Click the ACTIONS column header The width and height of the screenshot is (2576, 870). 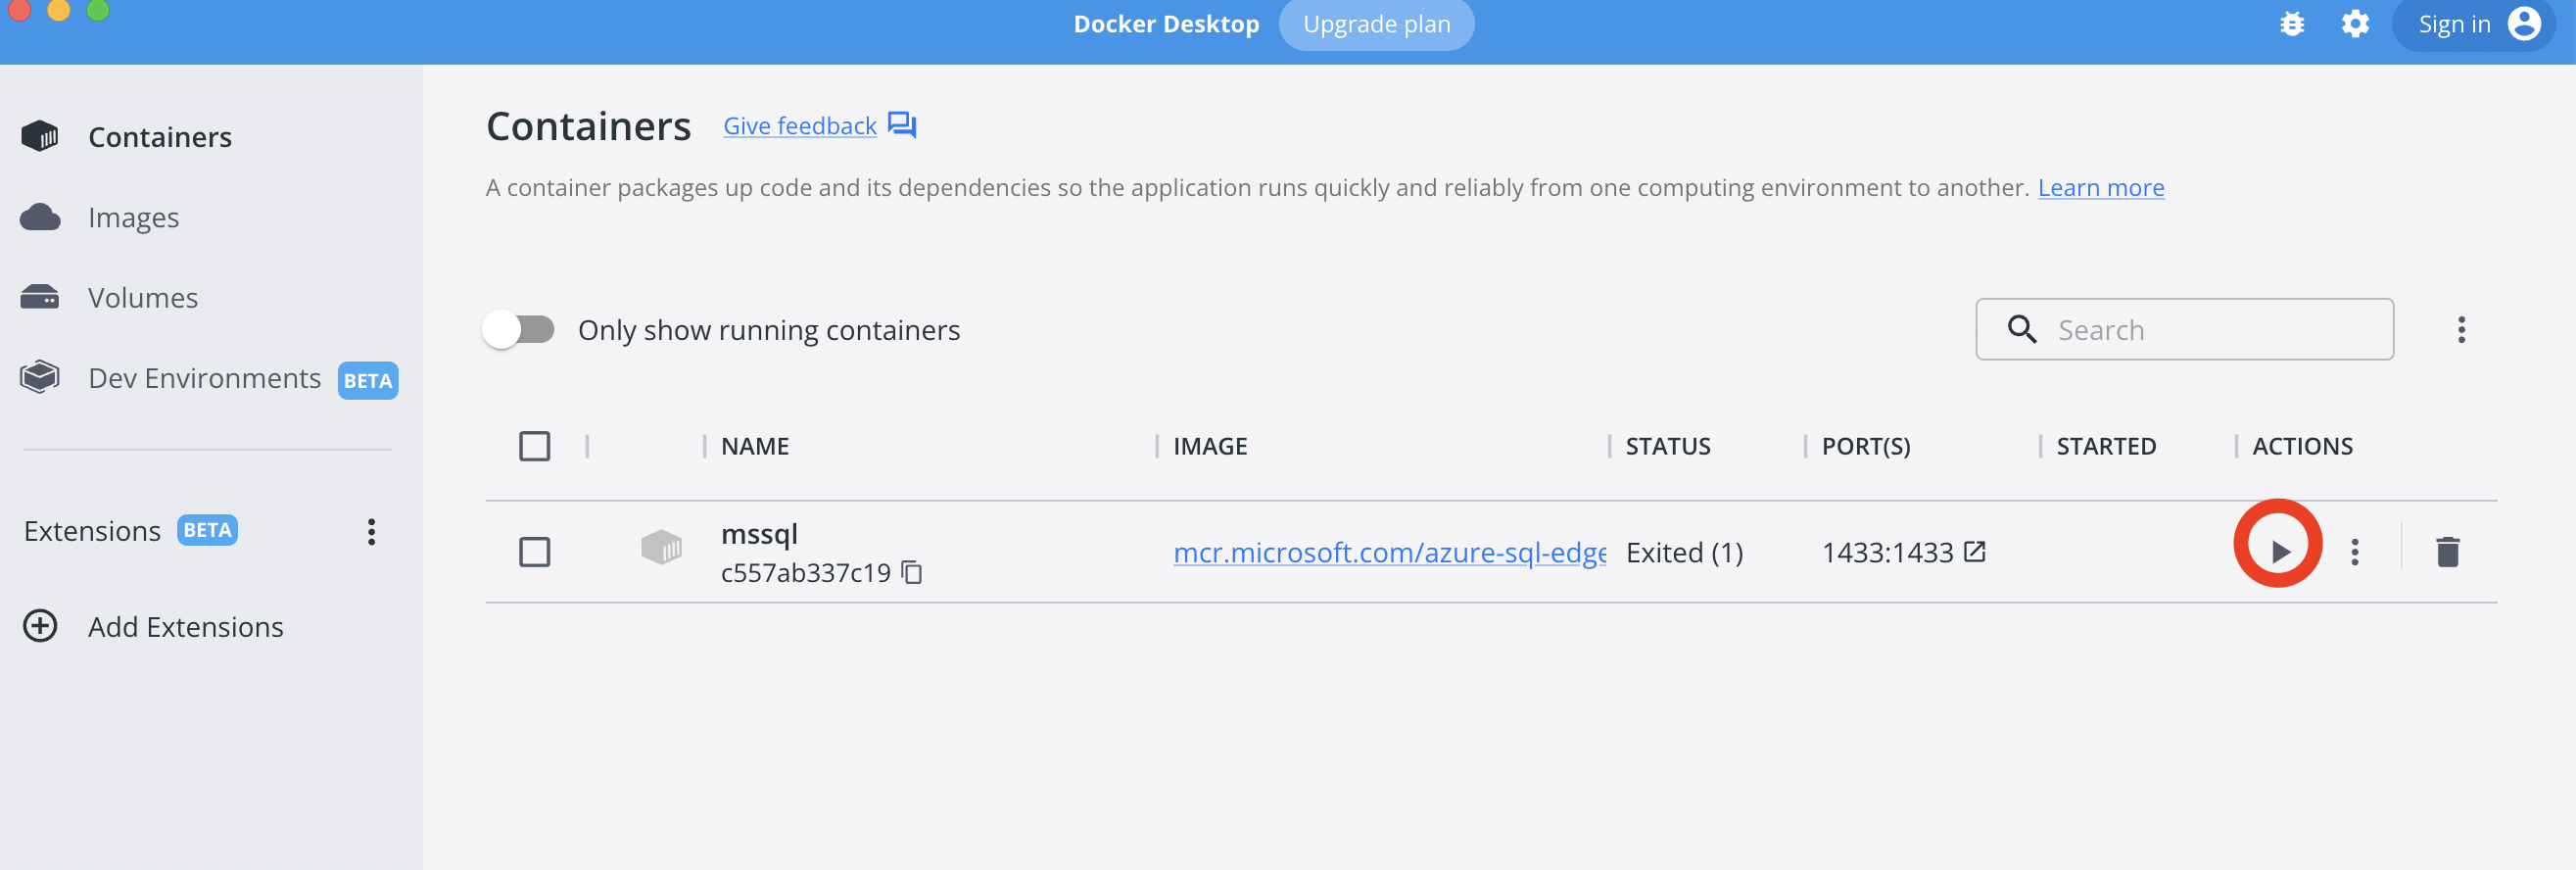(x=2302, y=446)
